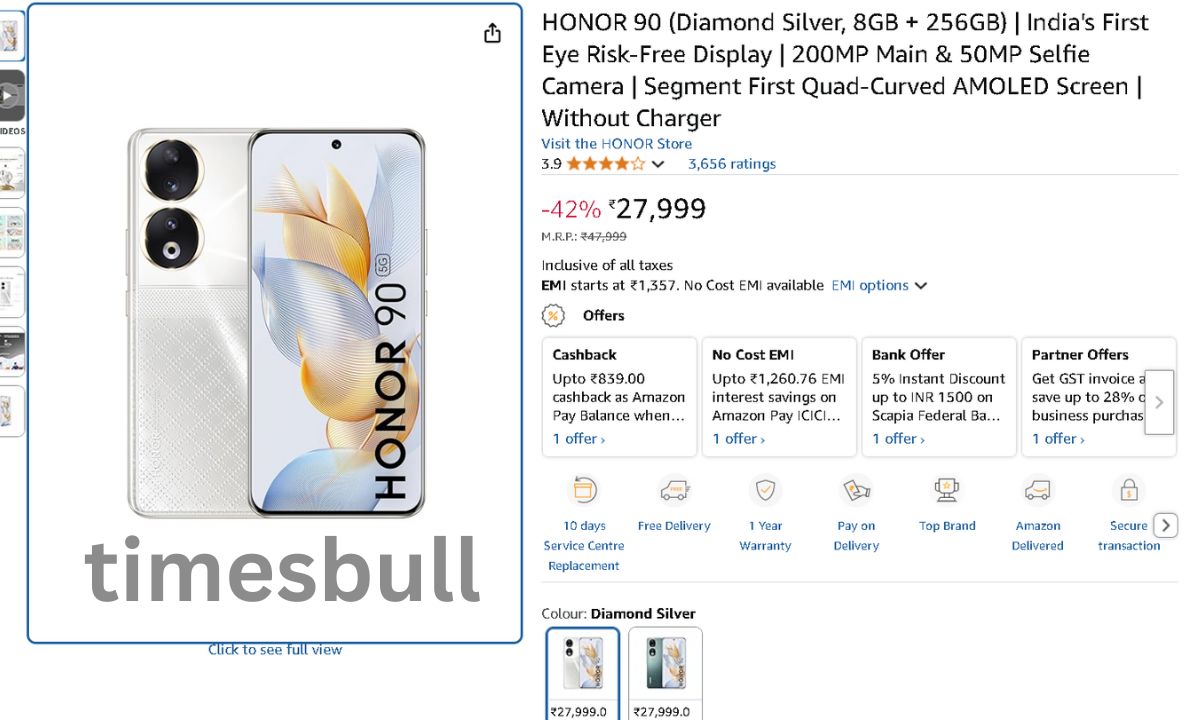Click the Secure transaction lock icon
The width and height of the screenshot is (1200, 720).
pyautogui.click(x=1128, y=491)
